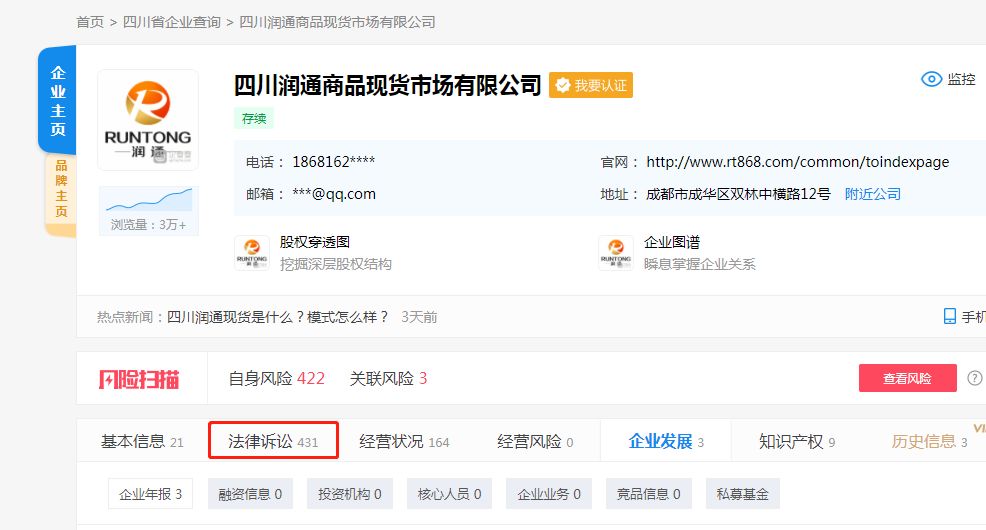Click the company name heading
The height and width of the screenshot is (530, 986).
click(387, 85)
